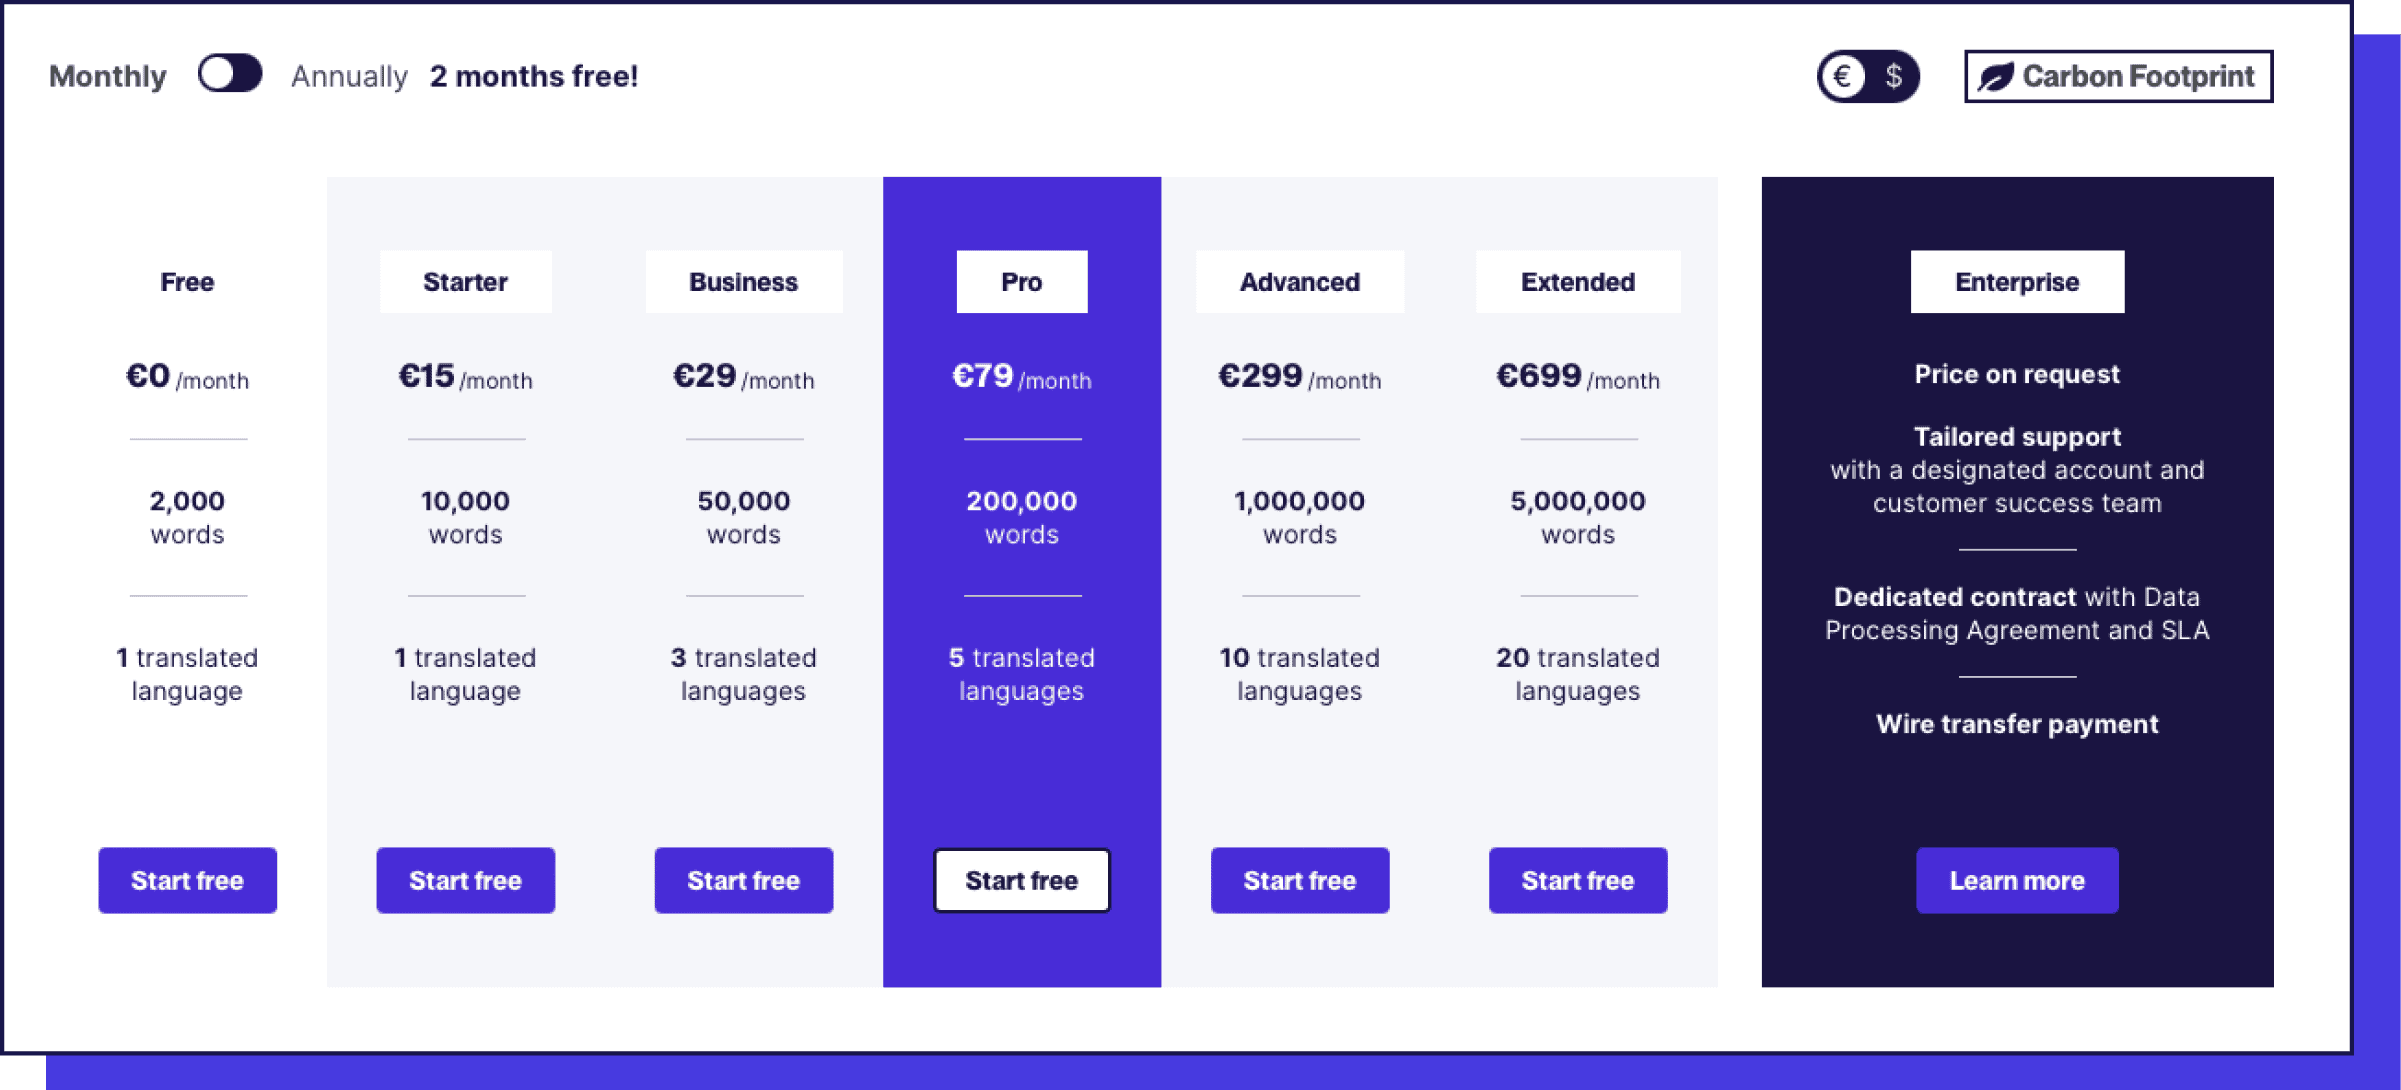Start free on the Starter €15 plan
The height and width of the screenshot is (1090, 2401).
tap(465, 880)
